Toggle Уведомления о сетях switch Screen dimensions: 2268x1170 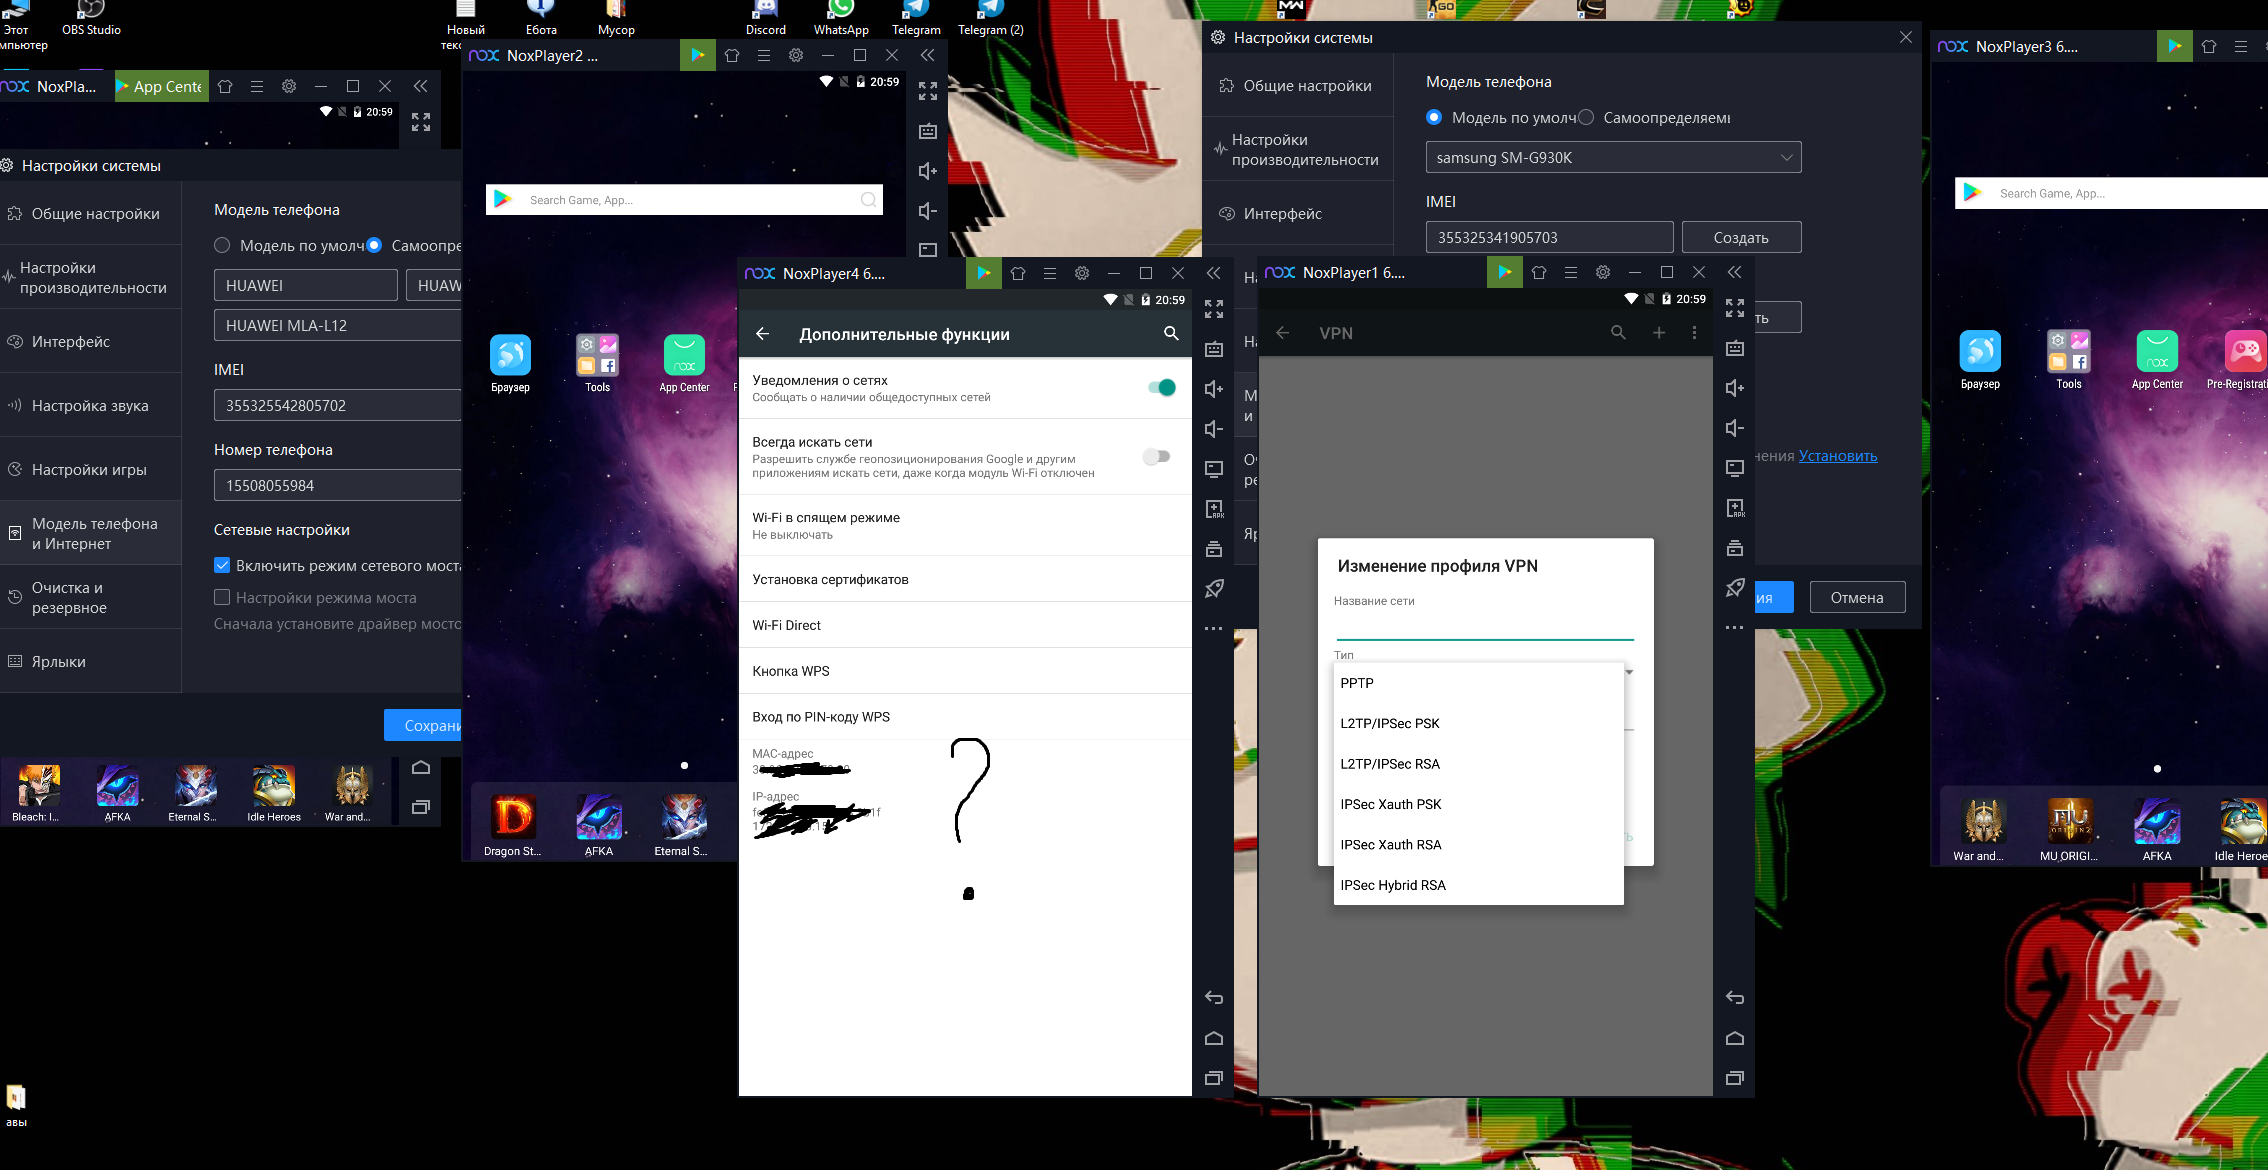(1161, 388)
